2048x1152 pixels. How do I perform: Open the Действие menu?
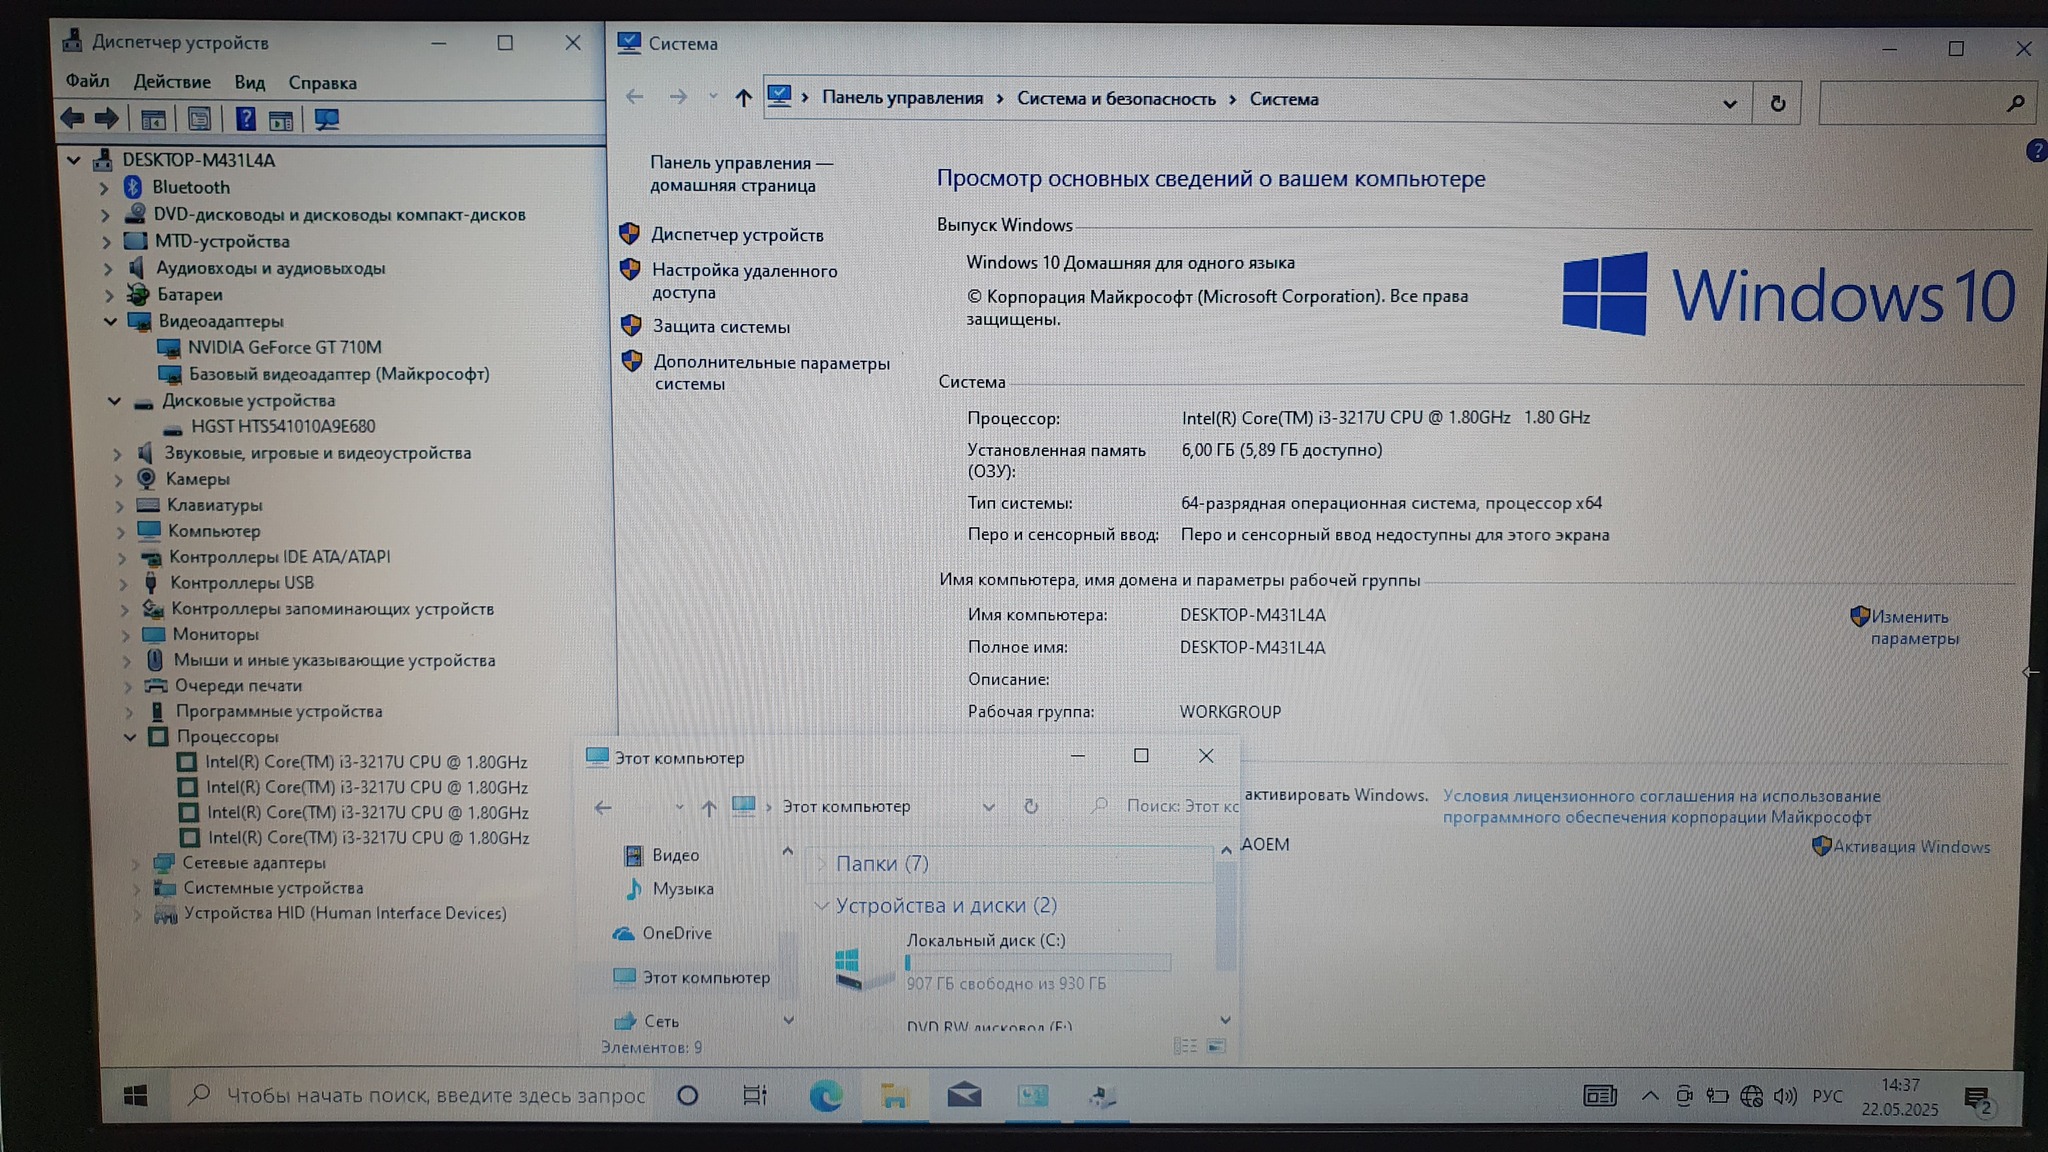(x=172, y=82)
